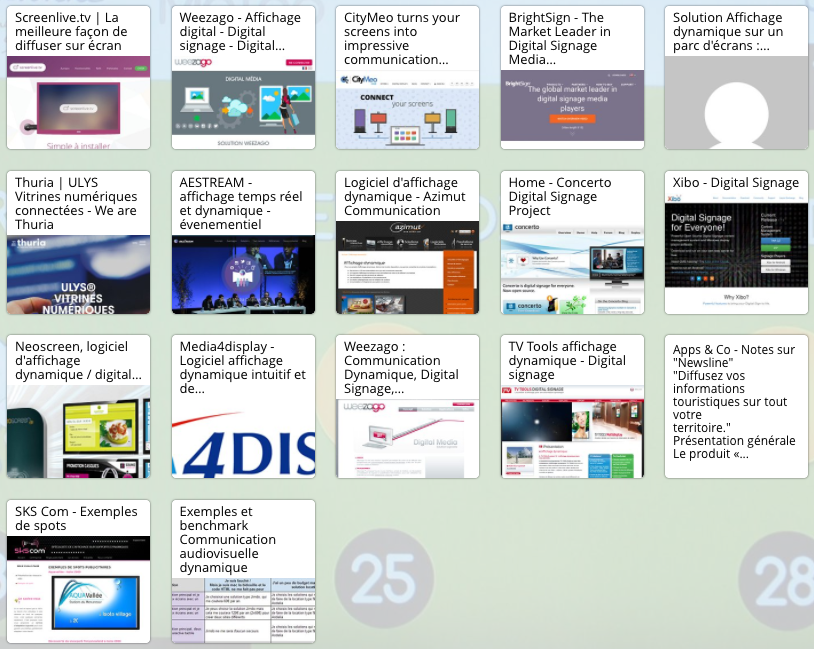Click the Concerto website preview image
Viewport: 814px width, 649px height.
(572, 268)
